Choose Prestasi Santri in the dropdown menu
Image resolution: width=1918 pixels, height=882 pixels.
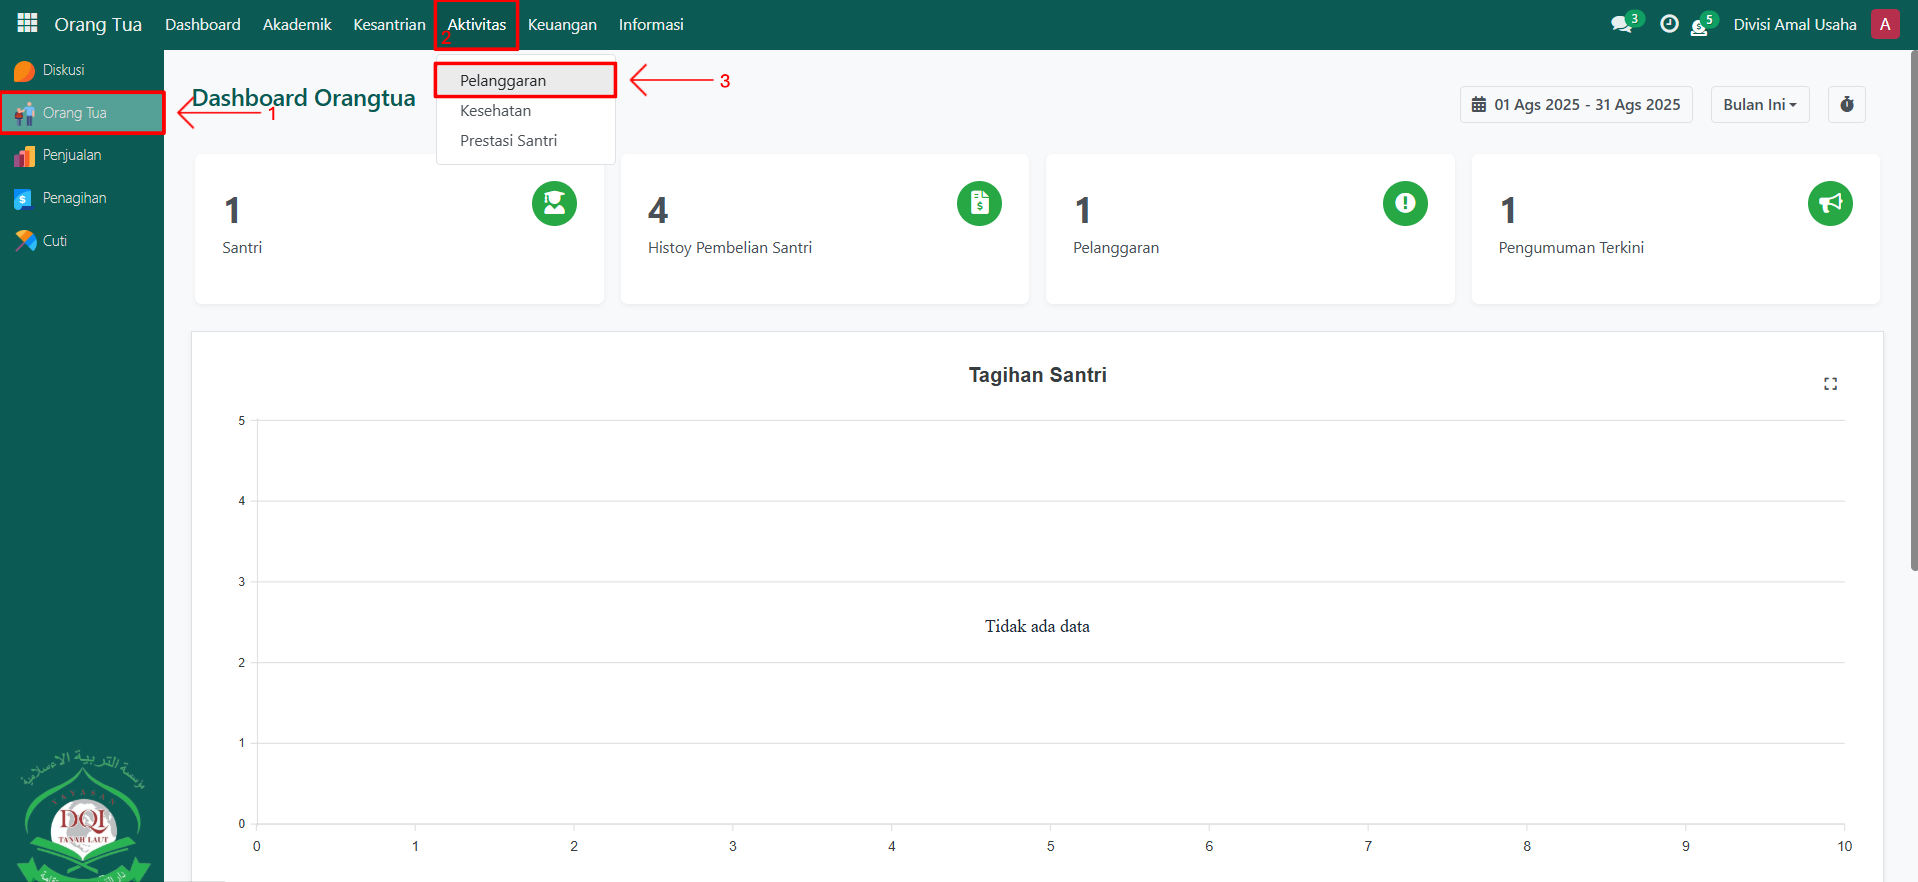(x=508, y=141)
